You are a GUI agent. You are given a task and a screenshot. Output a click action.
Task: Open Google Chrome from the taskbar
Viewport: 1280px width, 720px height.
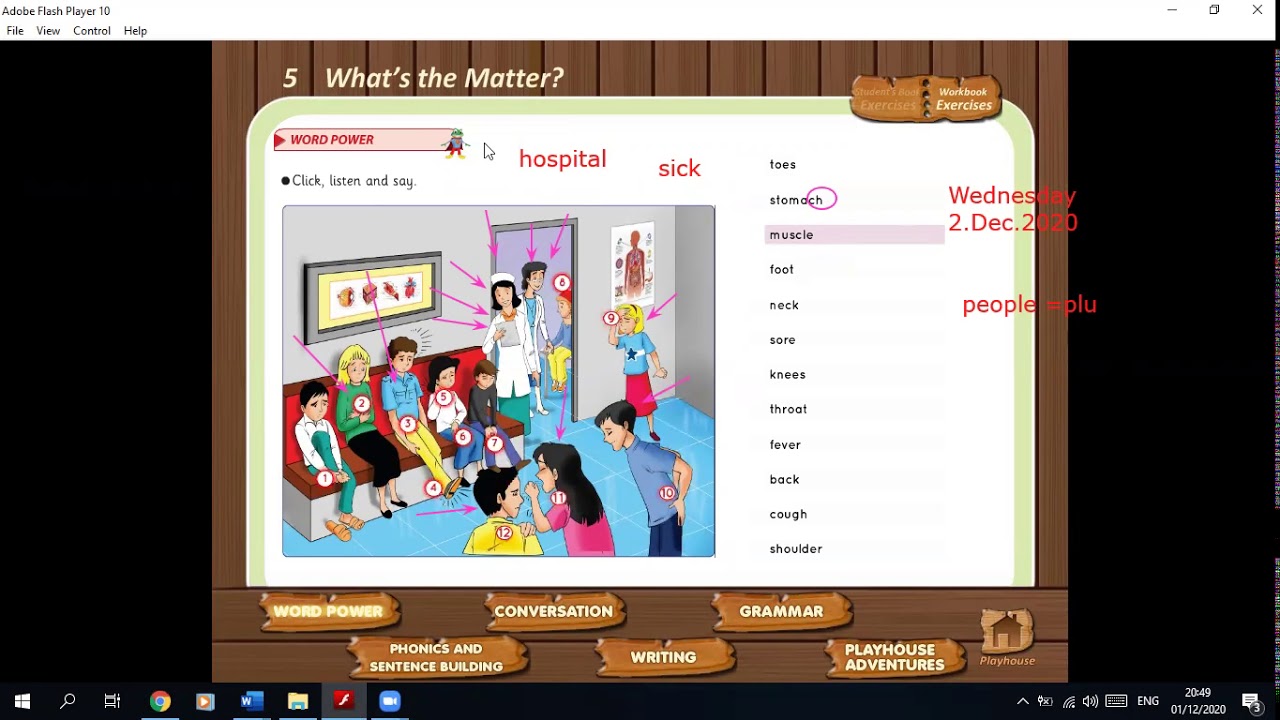pos(160,701)
